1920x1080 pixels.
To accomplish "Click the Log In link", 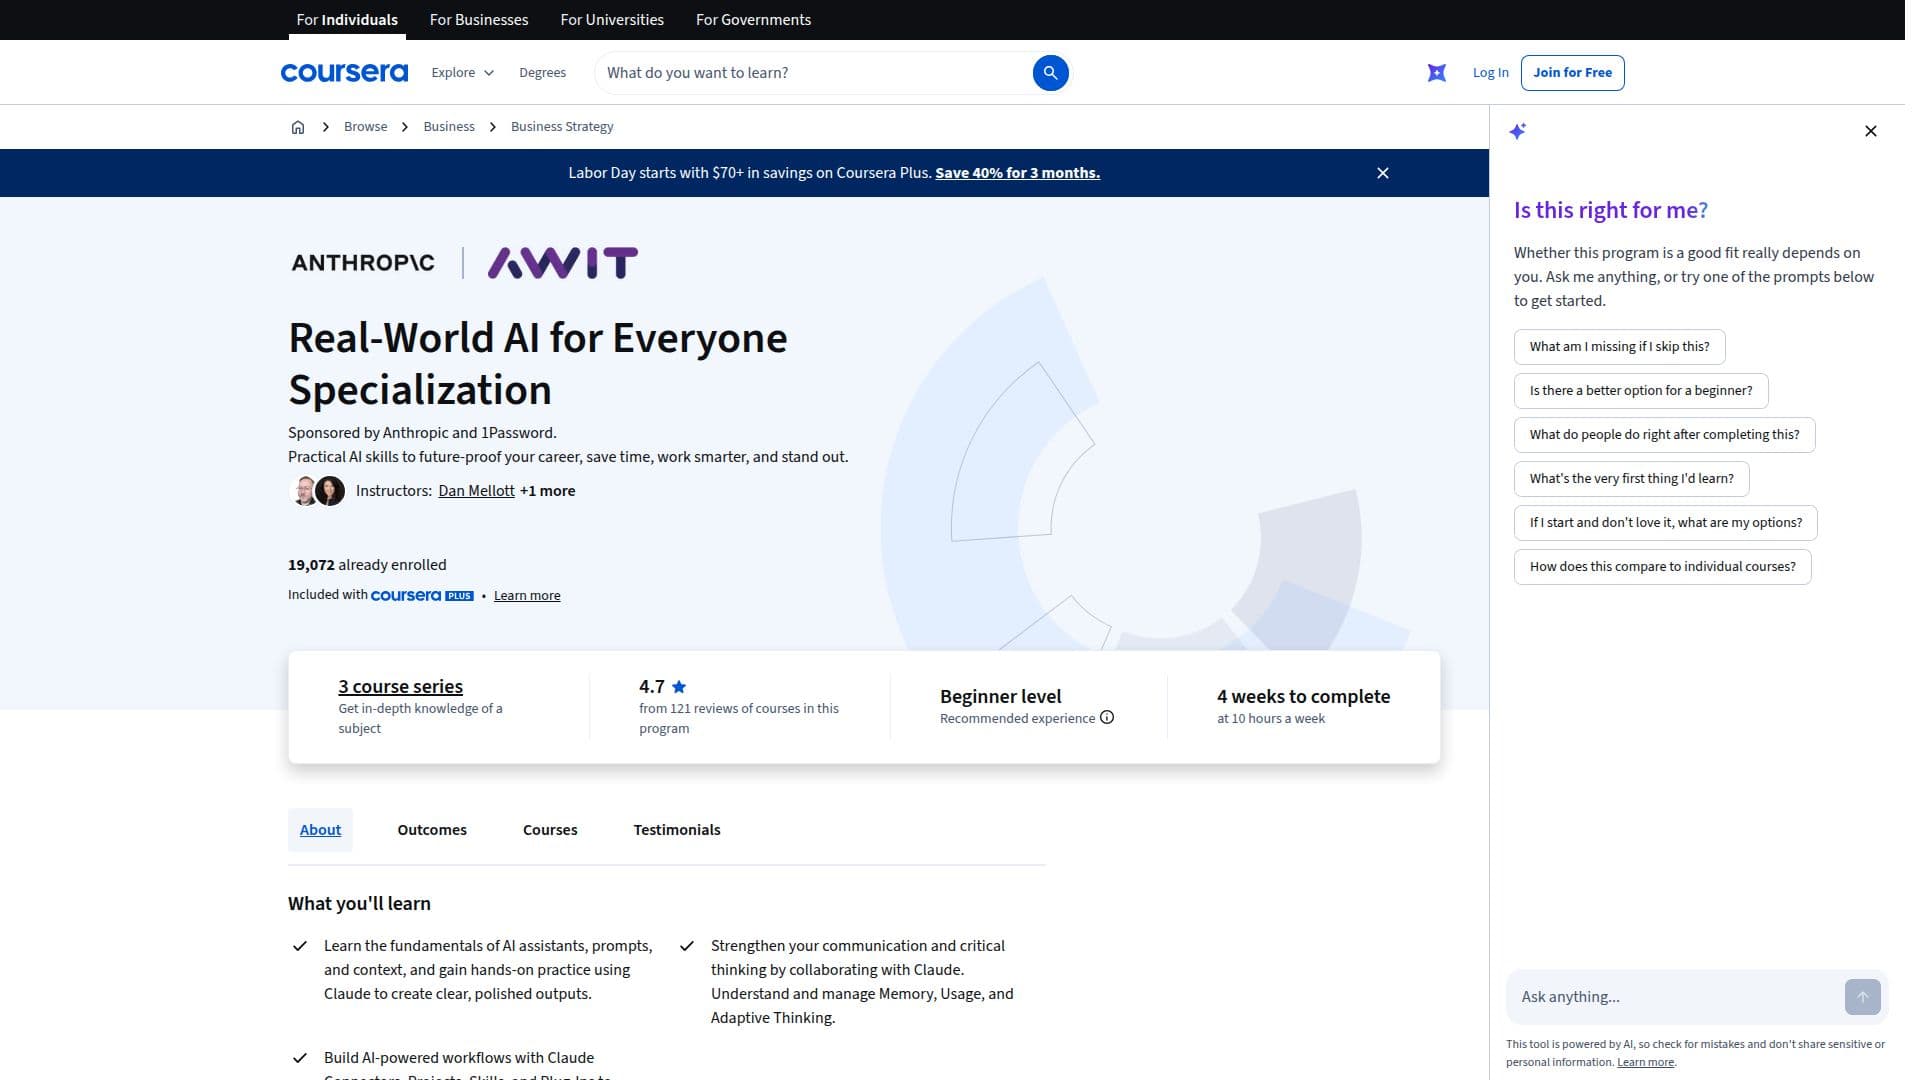I will tap(1490, 73).
